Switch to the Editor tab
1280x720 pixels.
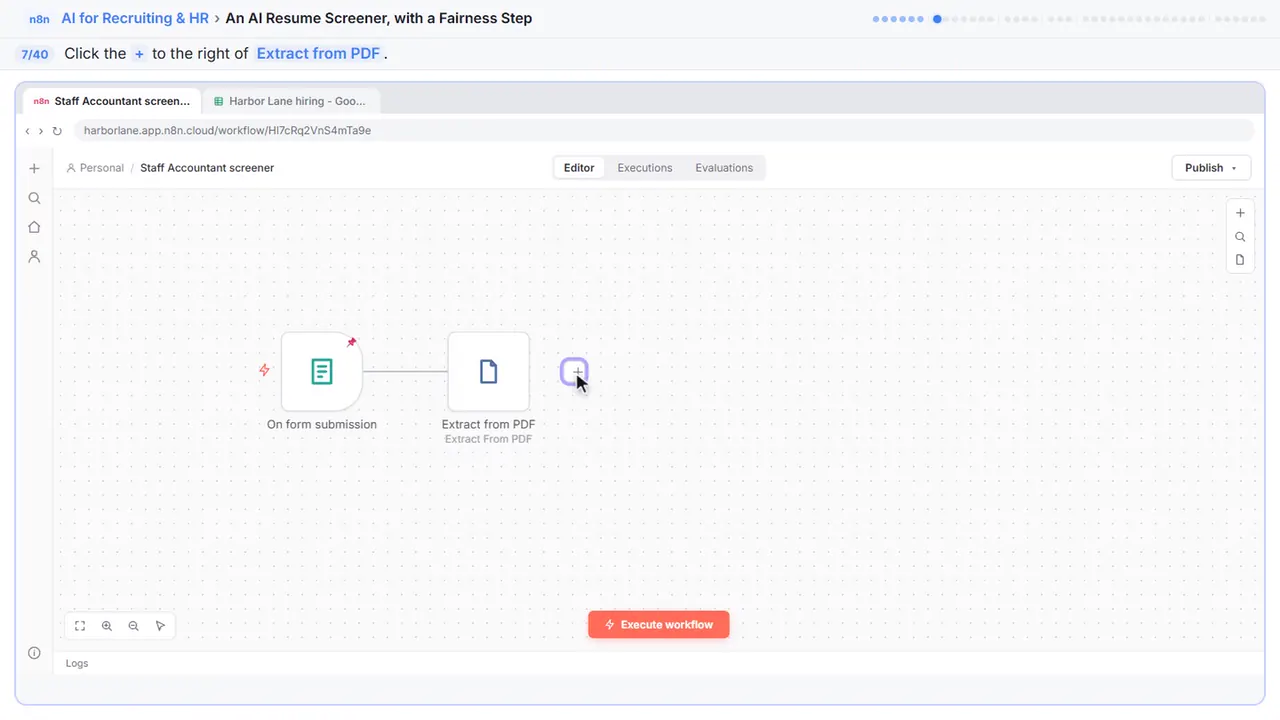[579, 168]
